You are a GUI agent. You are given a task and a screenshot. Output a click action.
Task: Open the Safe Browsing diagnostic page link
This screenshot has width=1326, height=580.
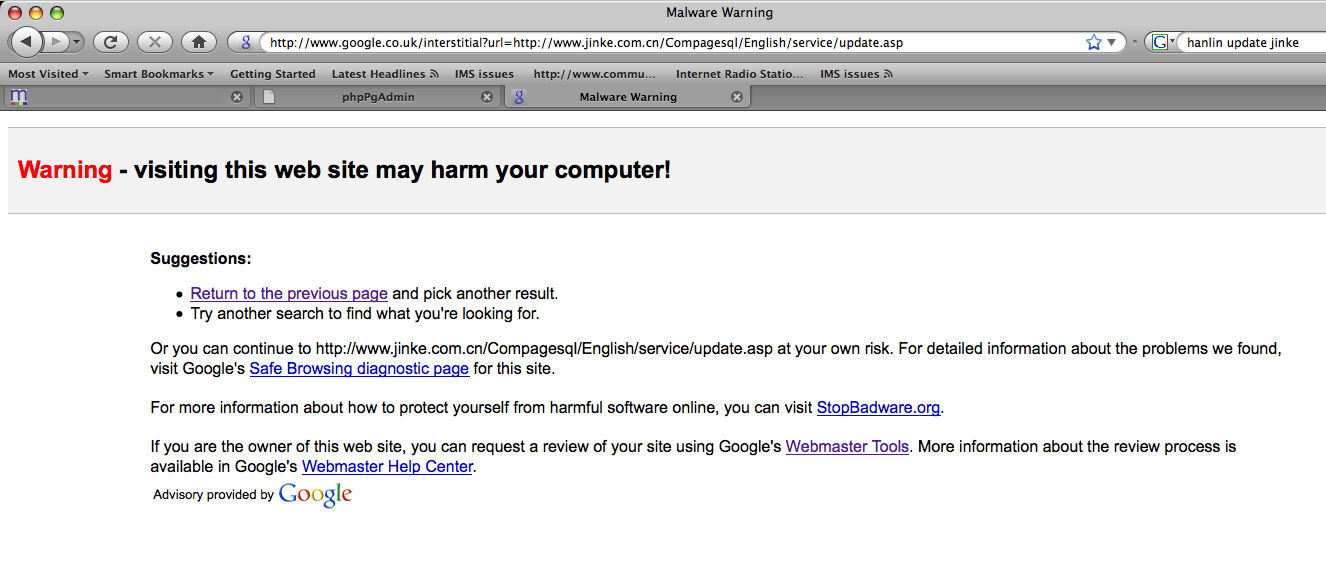[359, 369]
